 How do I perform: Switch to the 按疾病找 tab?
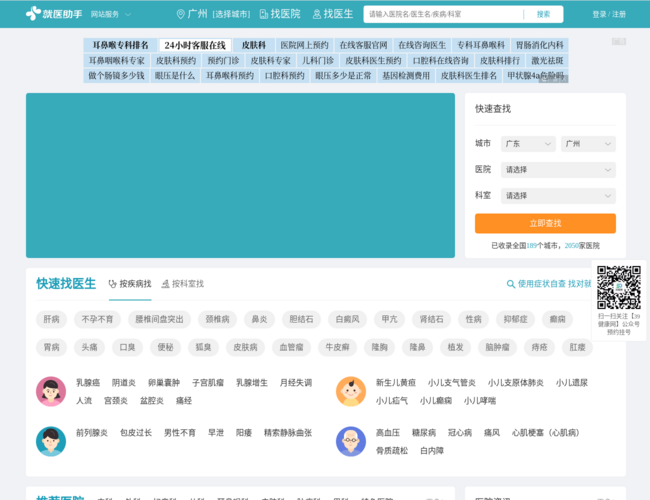pos(130,284)
